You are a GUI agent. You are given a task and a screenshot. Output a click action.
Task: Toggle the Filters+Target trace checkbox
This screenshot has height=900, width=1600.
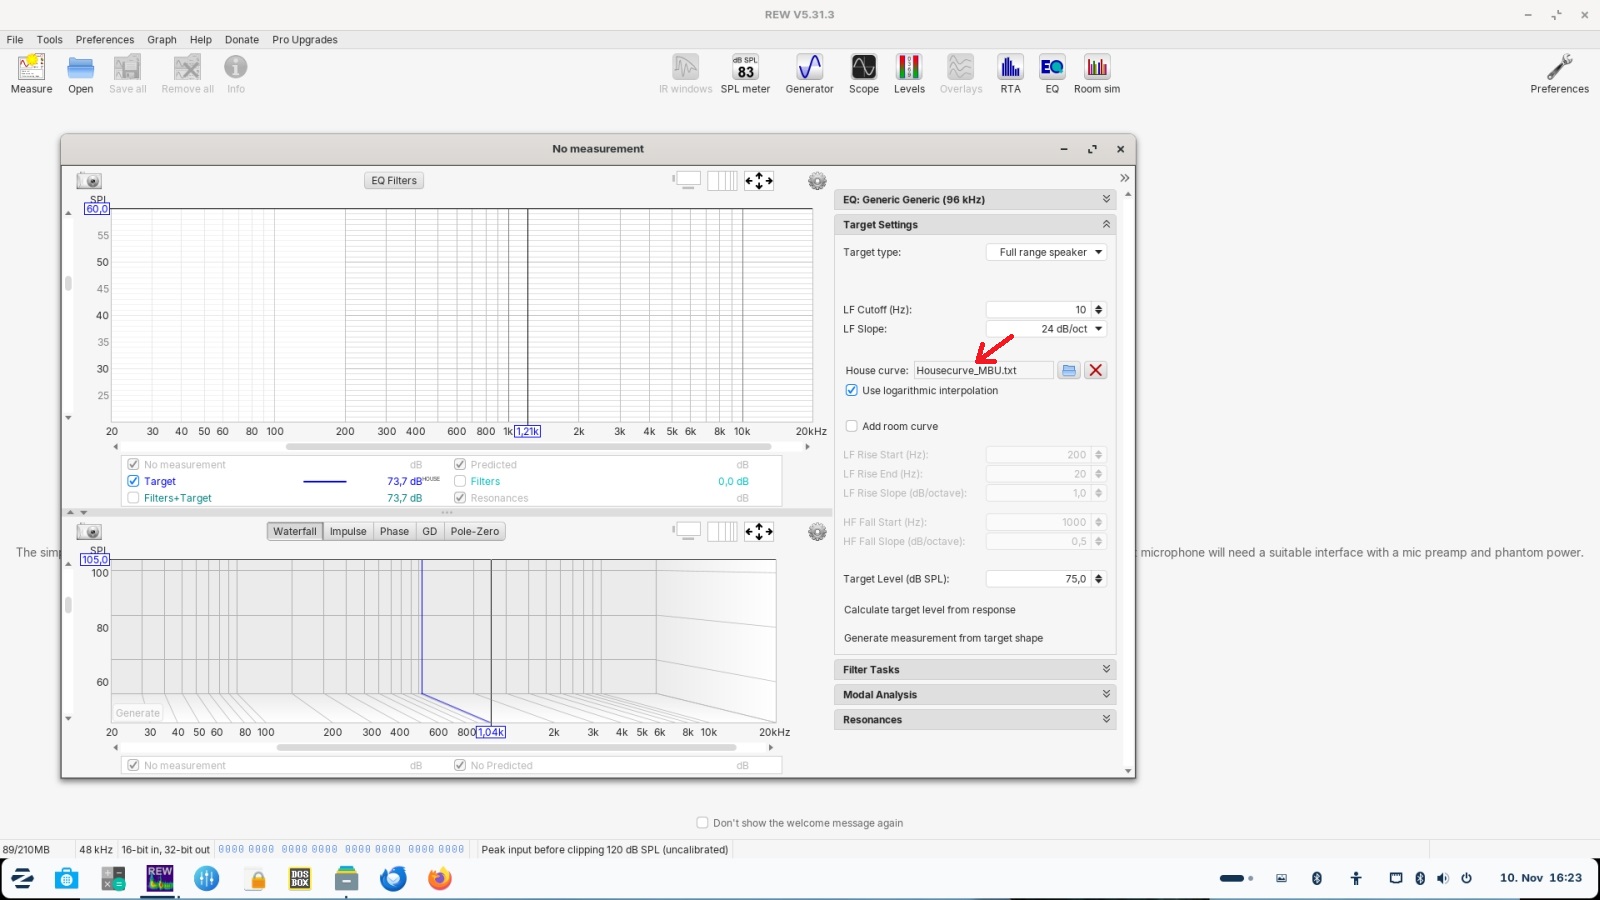coord(134,498)
